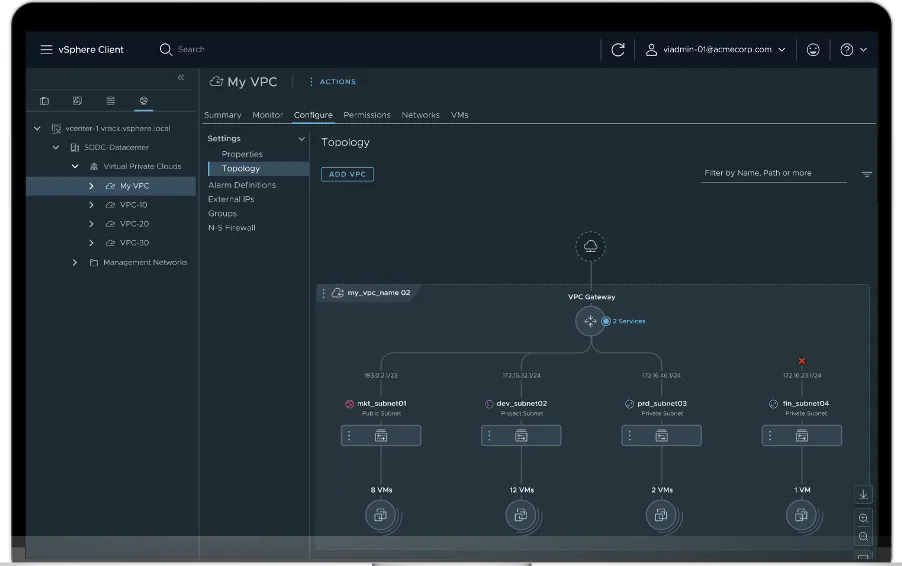Open the dev_subnet02 box kebab menu

pyautogui.click(x=490, y=436)
